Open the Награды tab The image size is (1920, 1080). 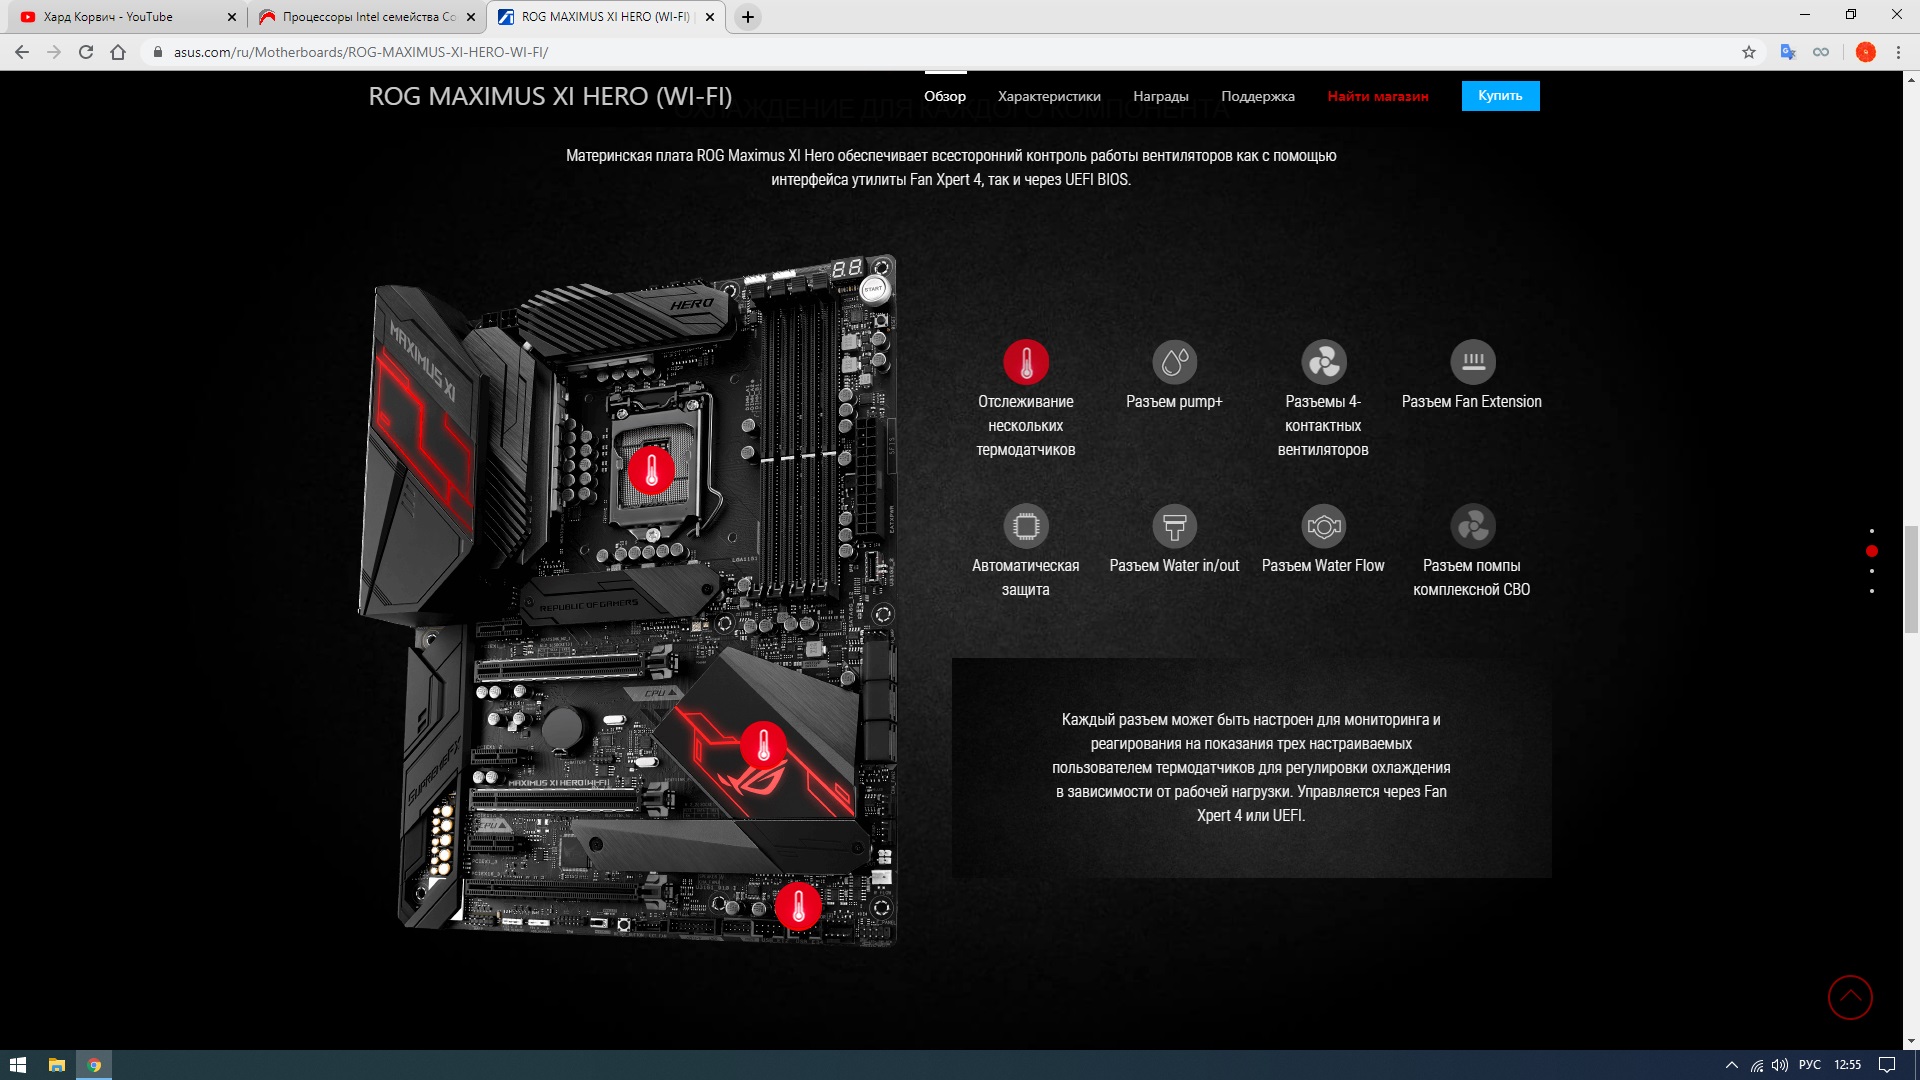point(1160,96)
